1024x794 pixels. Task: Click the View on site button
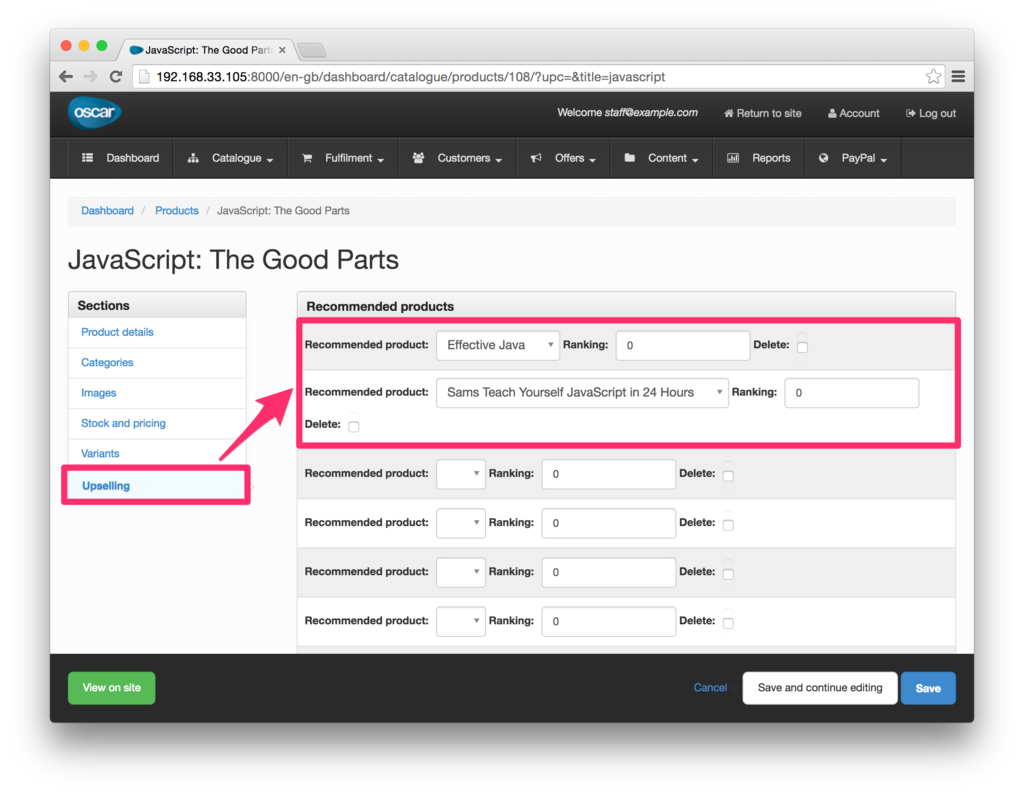(x=112, y=688)
